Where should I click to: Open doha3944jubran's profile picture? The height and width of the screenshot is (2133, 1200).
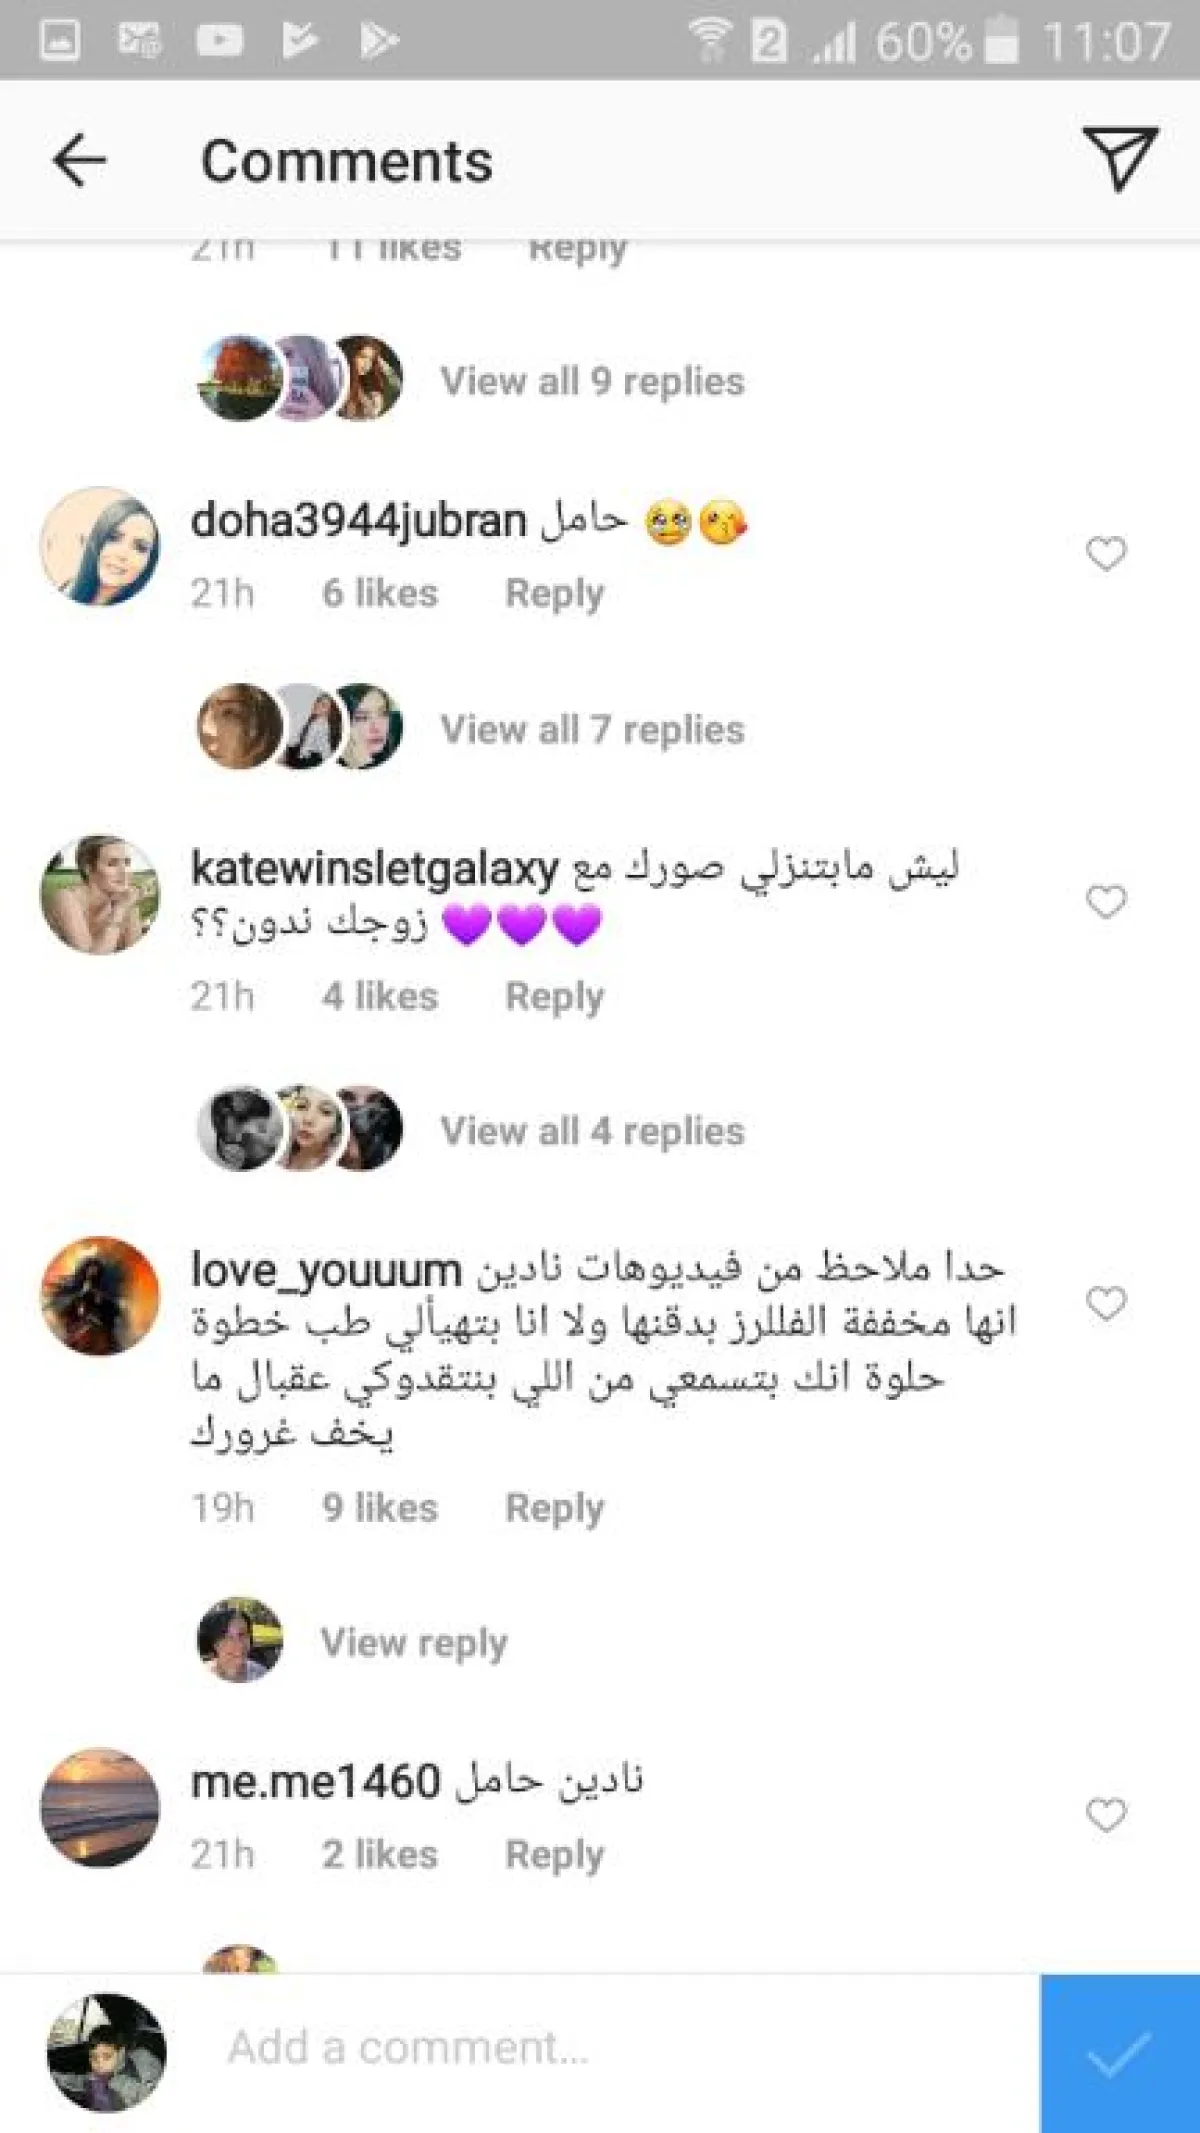100,546
